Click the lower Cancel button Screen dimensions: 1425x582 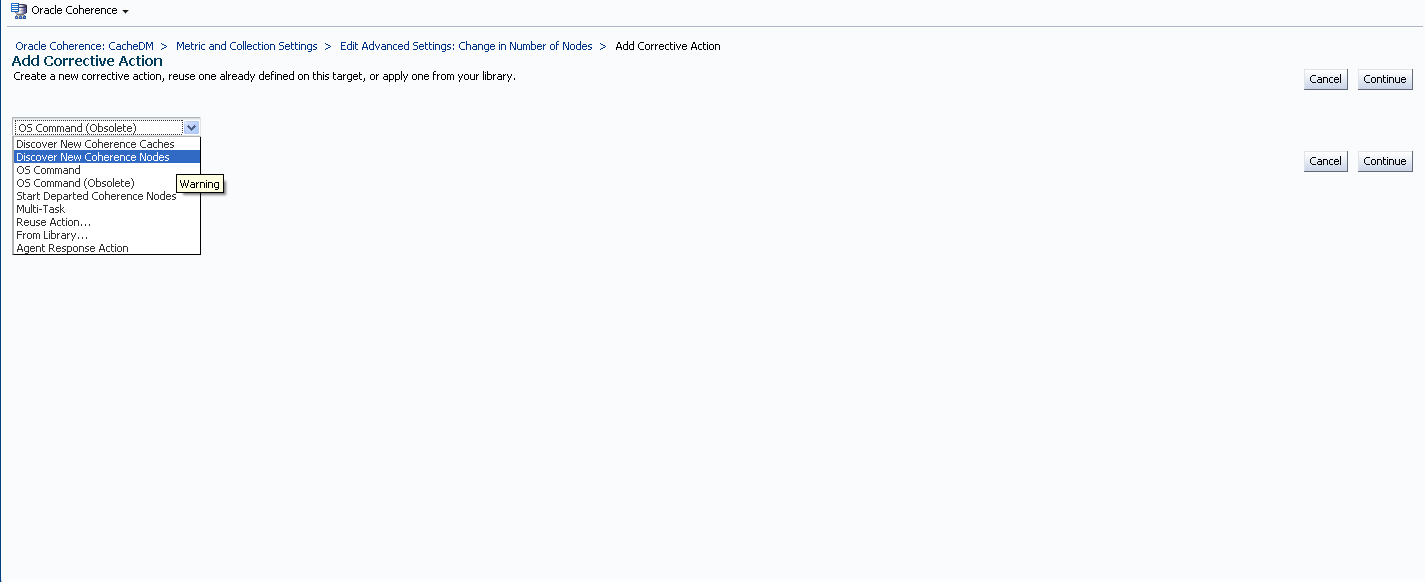[1325, 161]
